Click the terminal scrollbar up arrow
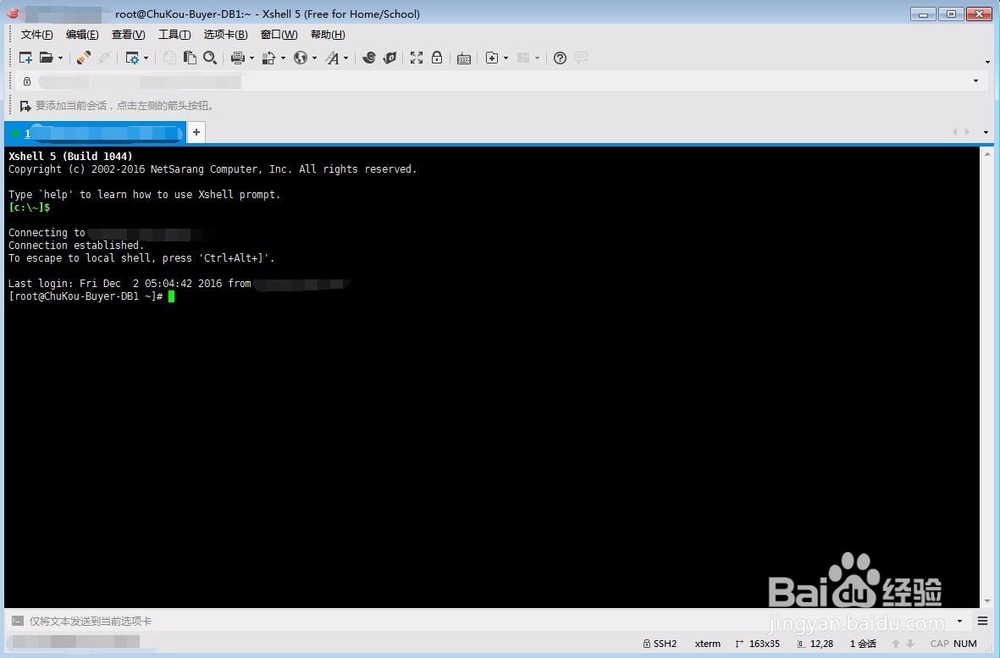Image resolution: width=1000 pixels, height=658 pixels. pyautogui.click(x=987, y=154)
